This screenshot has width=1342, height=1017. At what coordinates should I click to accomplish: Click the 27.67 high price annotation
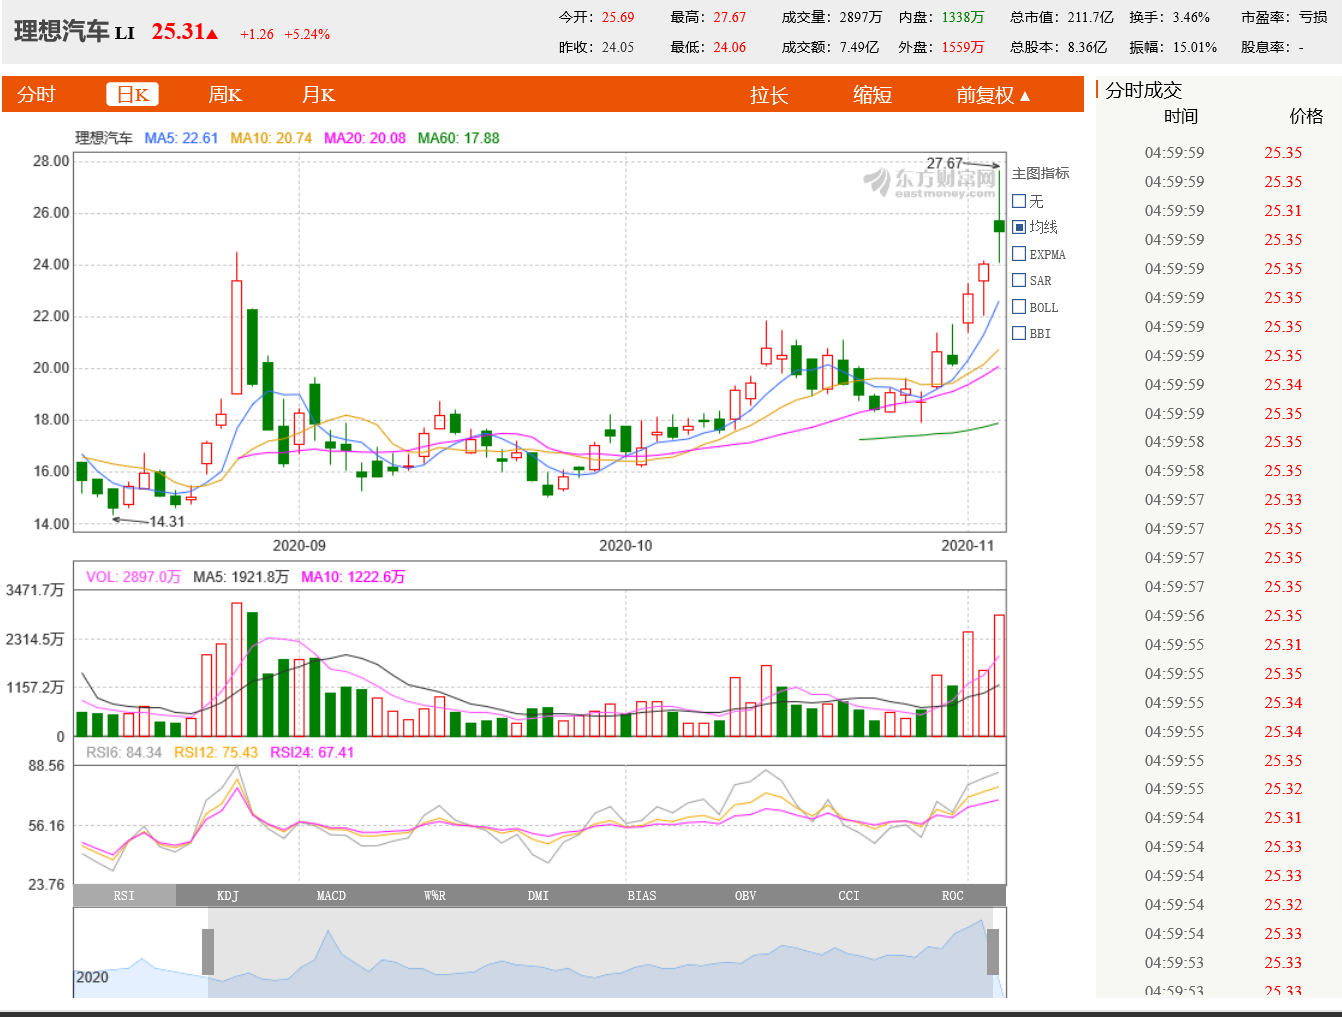944,163
